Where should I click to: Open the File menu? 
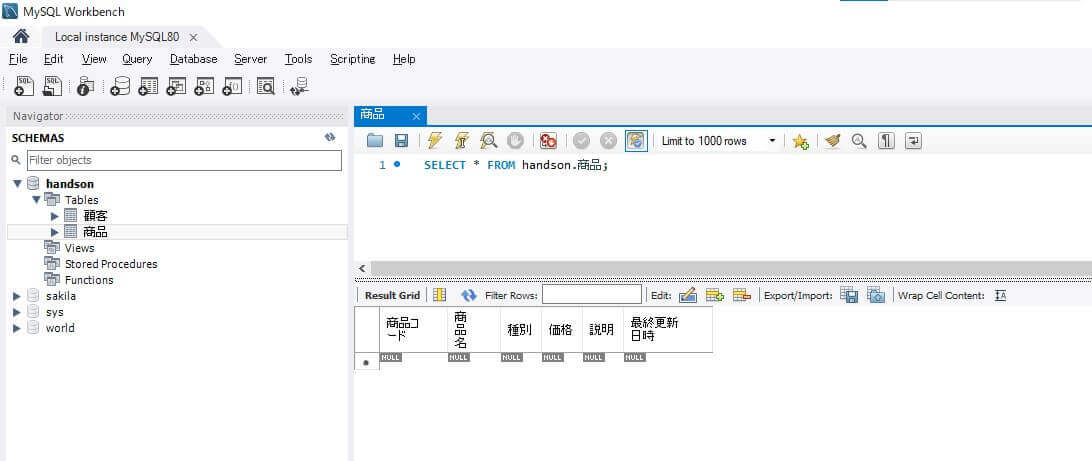[x=18, y=59]
